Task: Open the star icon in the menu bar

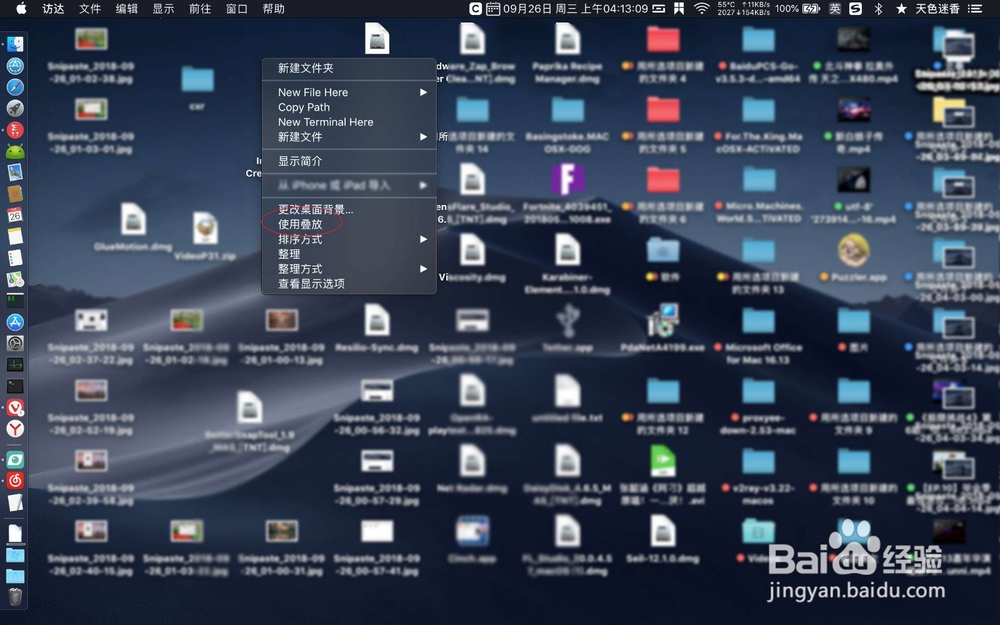Action: point(901,9)
